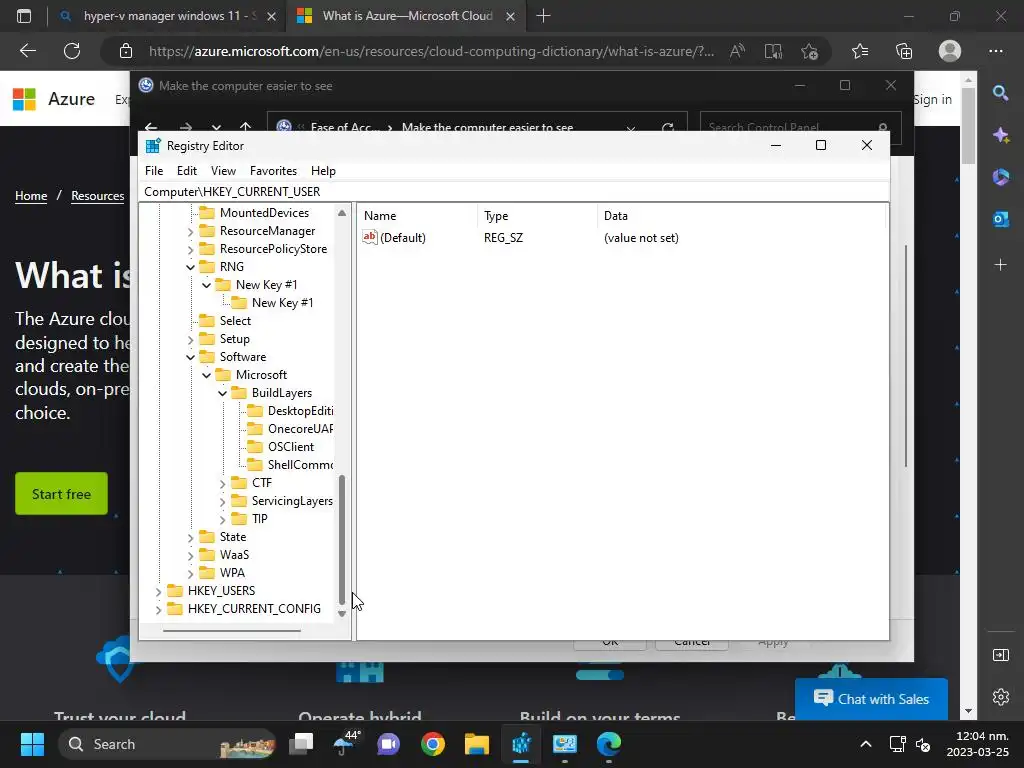Select the OnecoreUAP folder icon
This screenshot has height=768, width=1024.
[255, 429]
